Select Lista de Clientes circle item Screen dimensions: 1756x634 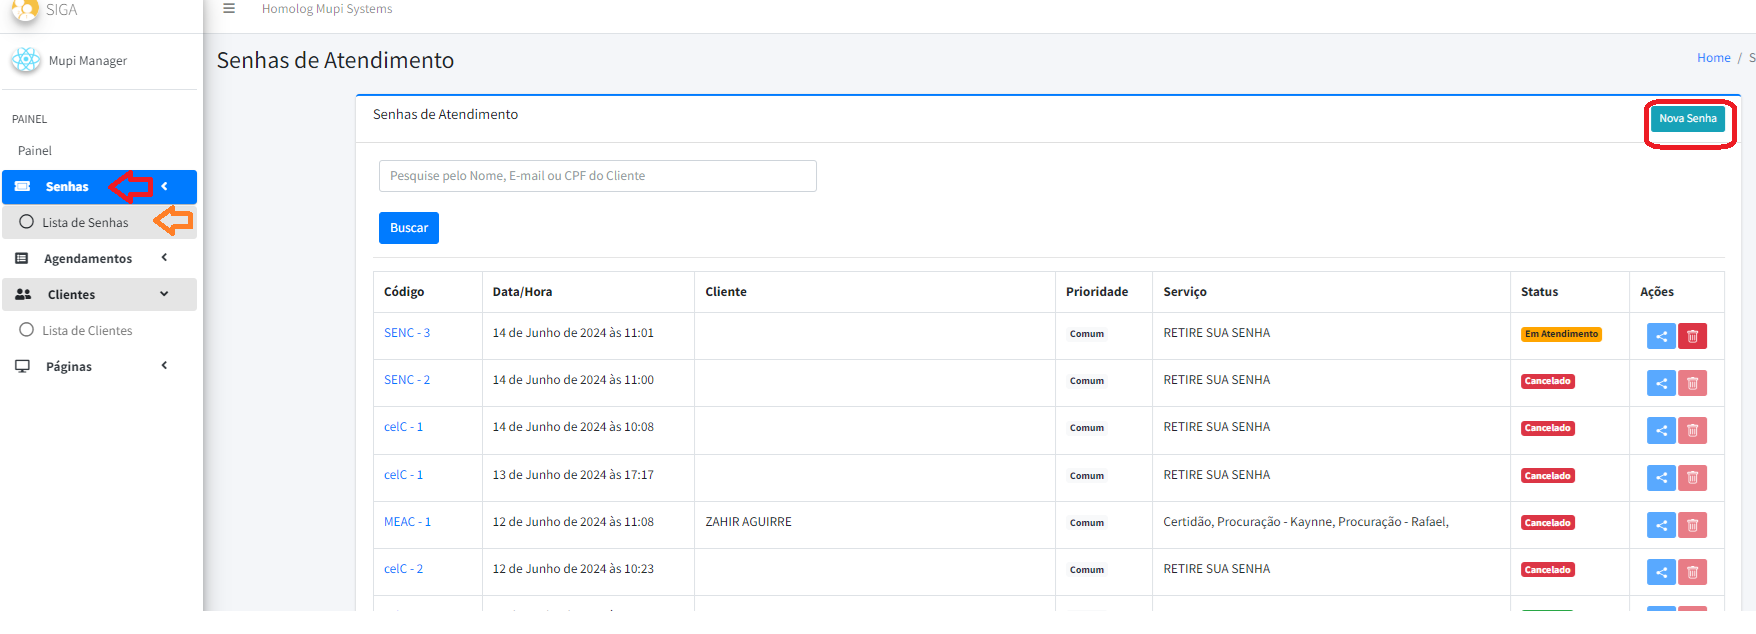pos(87,330)
